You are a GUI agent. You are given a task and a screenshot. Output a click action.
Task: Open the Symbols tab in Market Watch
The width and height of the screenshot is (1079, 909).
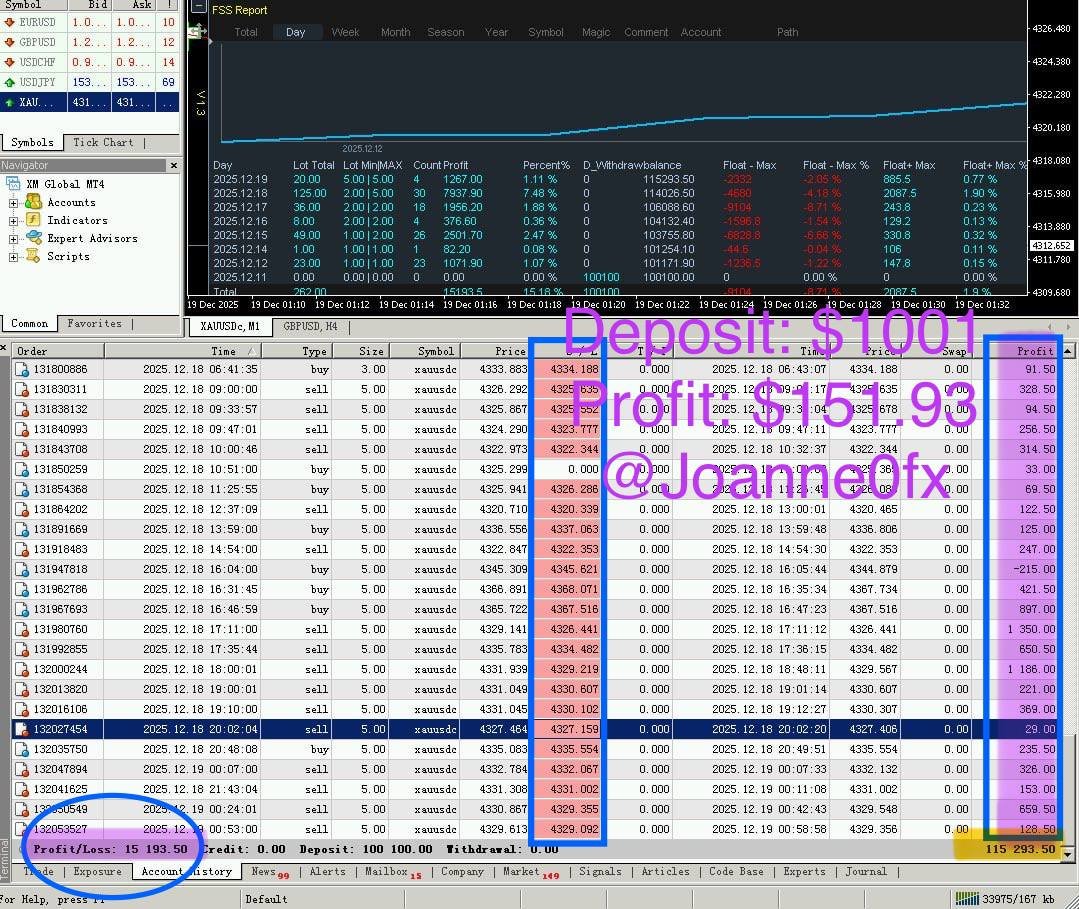point(32,142)
